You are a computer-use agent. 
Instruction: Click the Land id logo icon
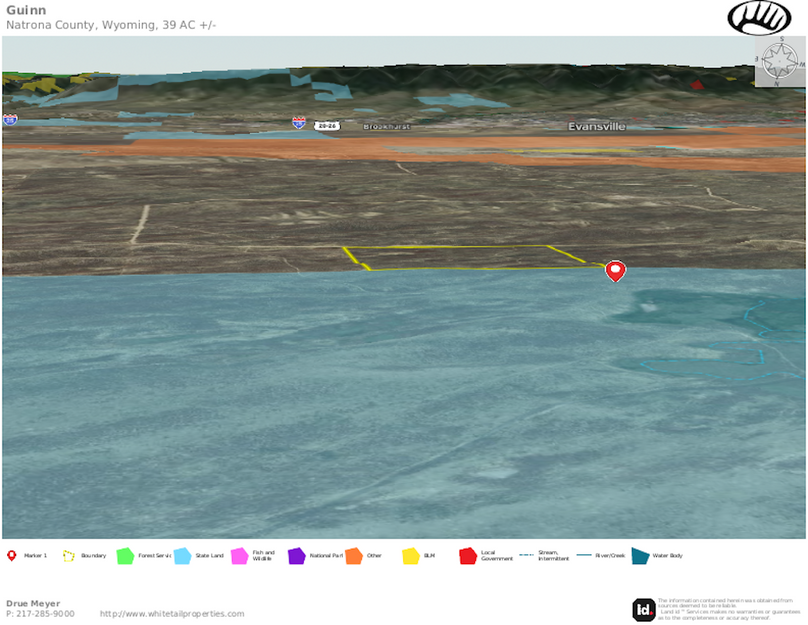pyautogui.click(x=643, y=608)
